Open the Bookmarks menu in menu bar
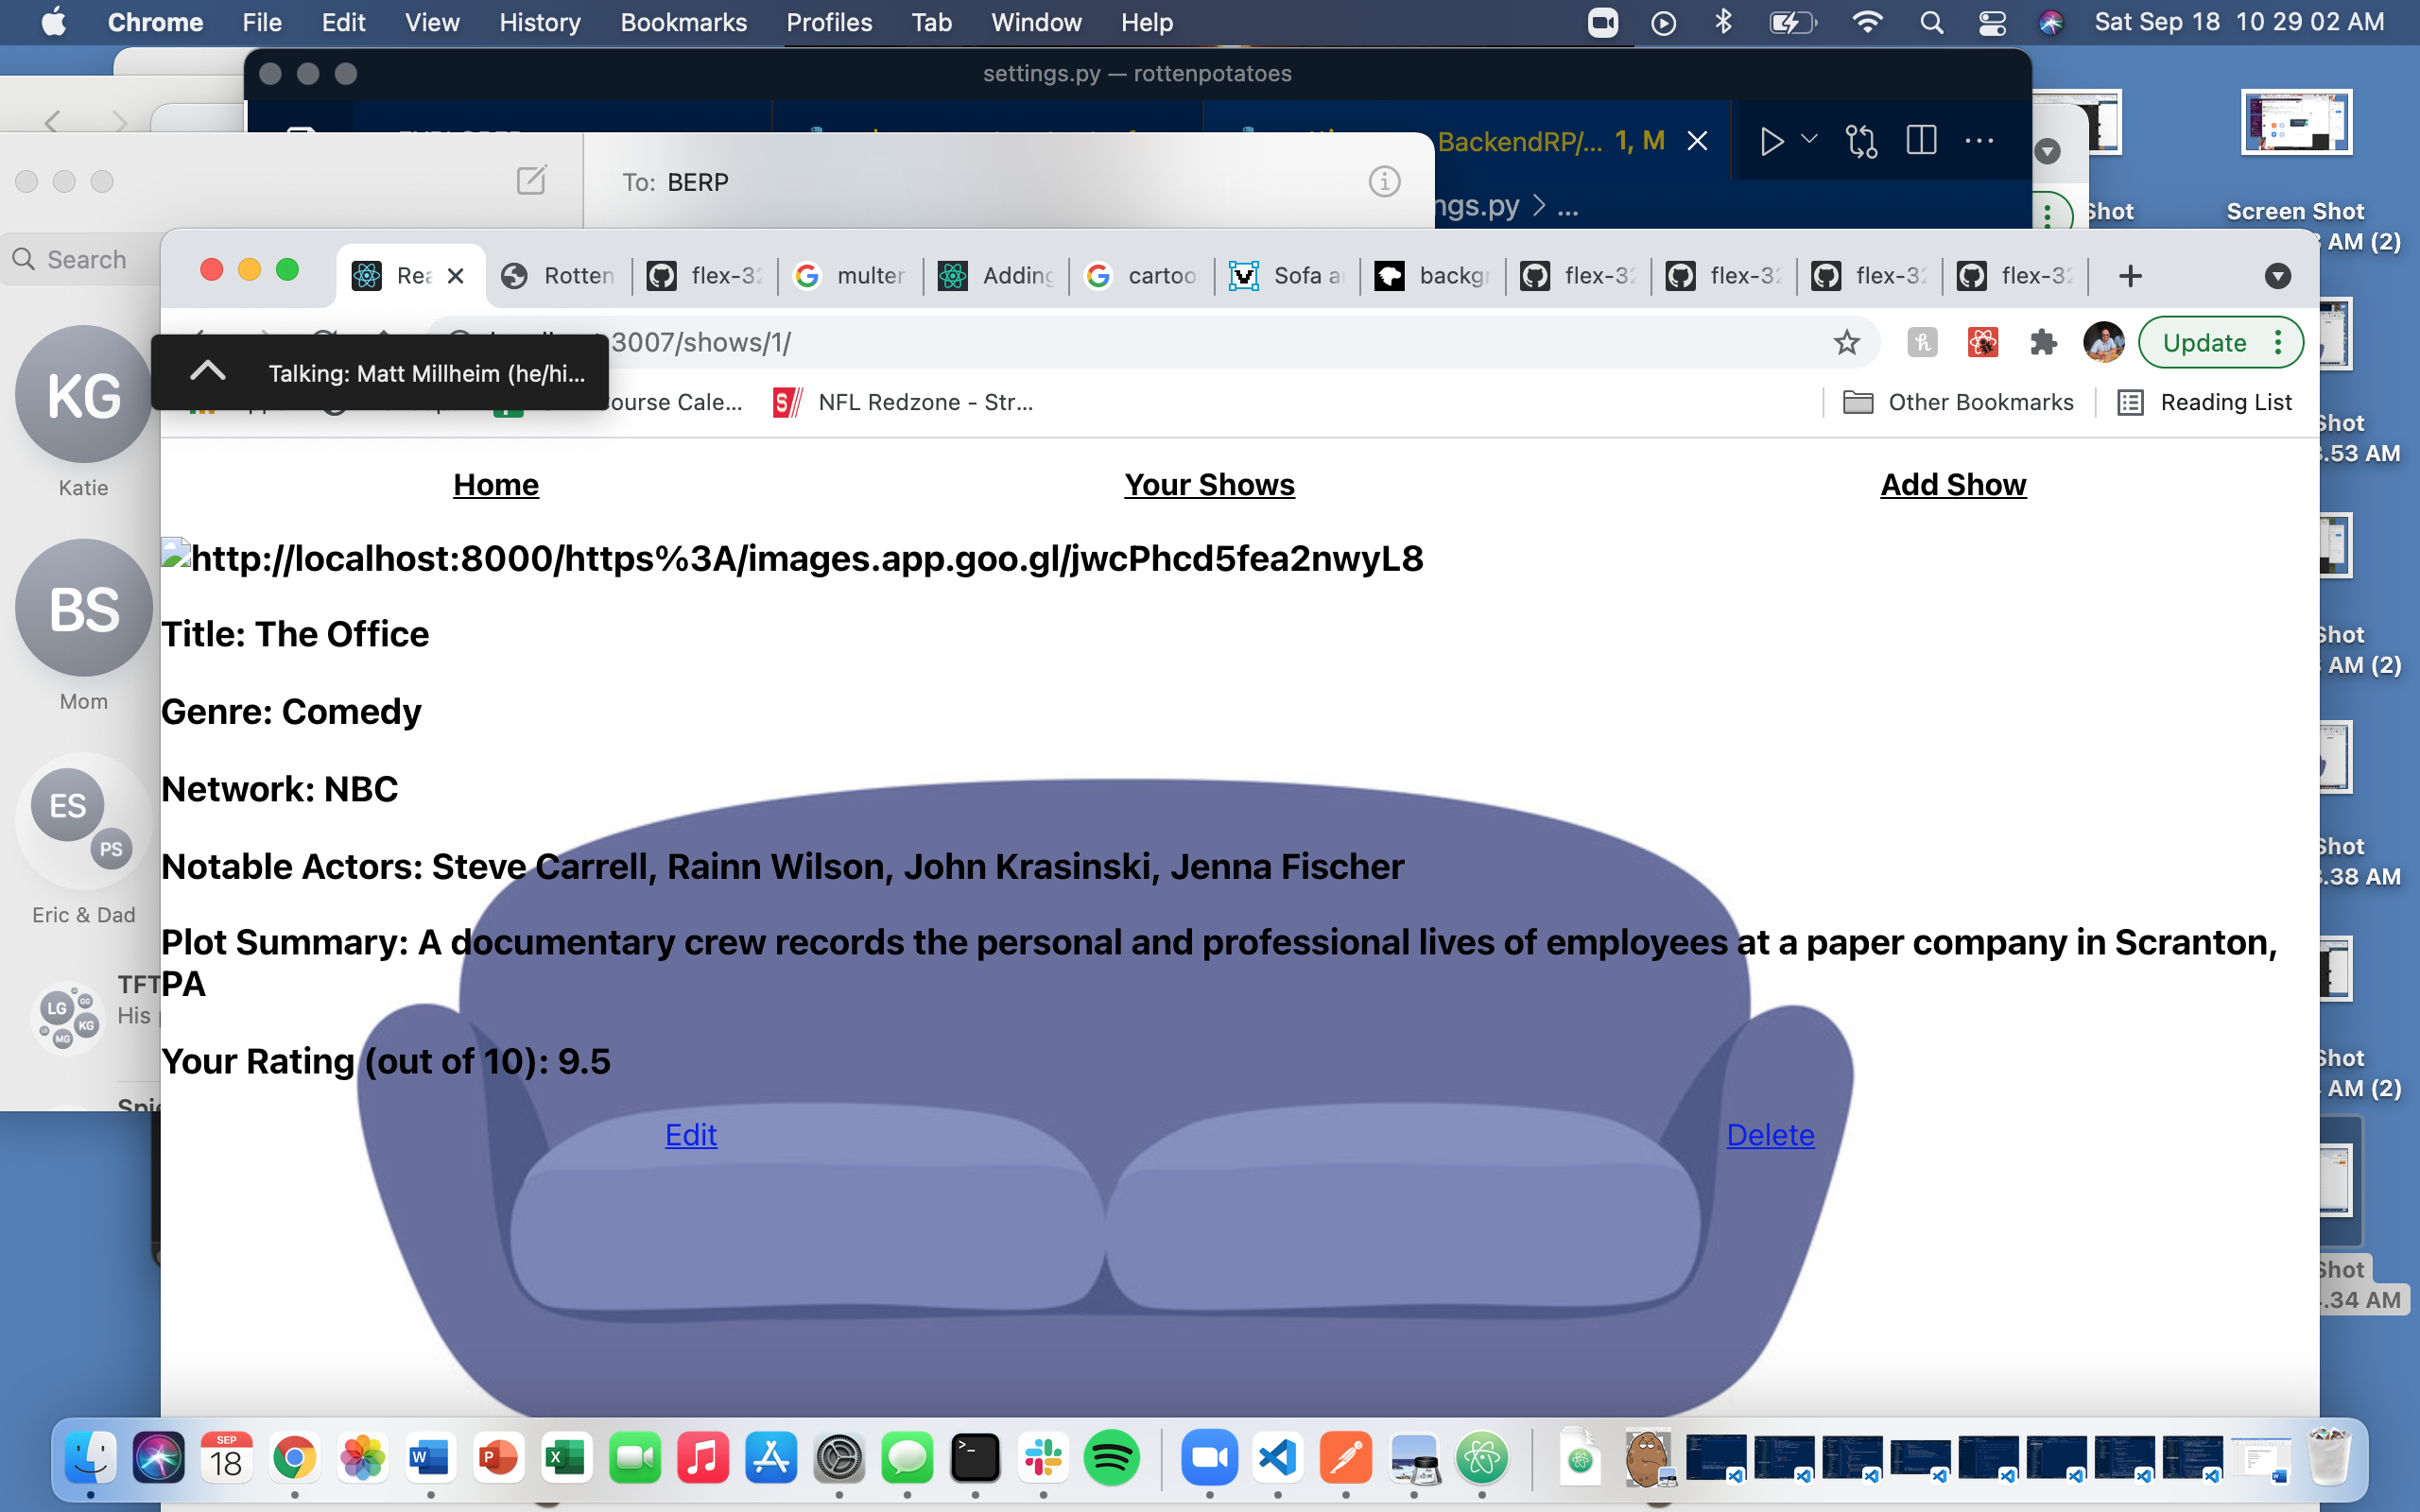This screenshot has width=2420, height=1512. coord(683,22)
